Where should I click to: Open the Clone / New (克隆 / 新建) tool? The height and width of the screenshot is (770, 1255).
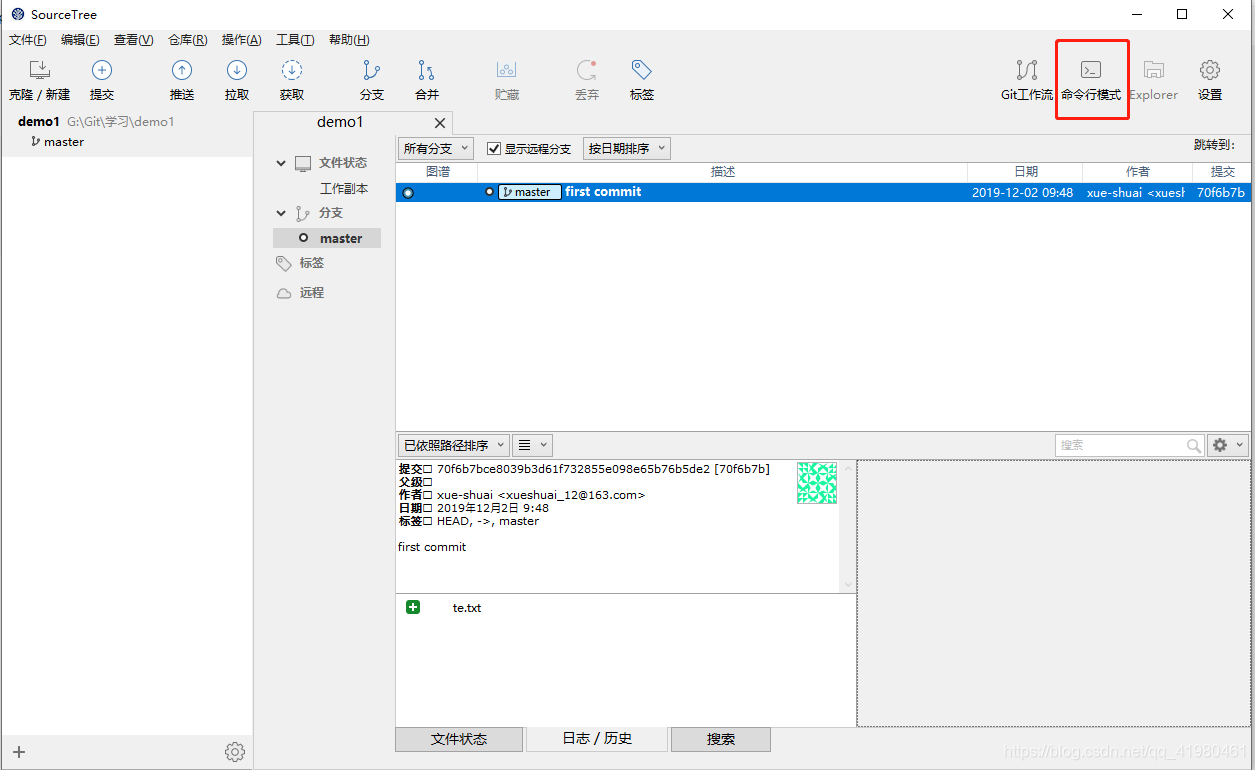click(39, 80)
